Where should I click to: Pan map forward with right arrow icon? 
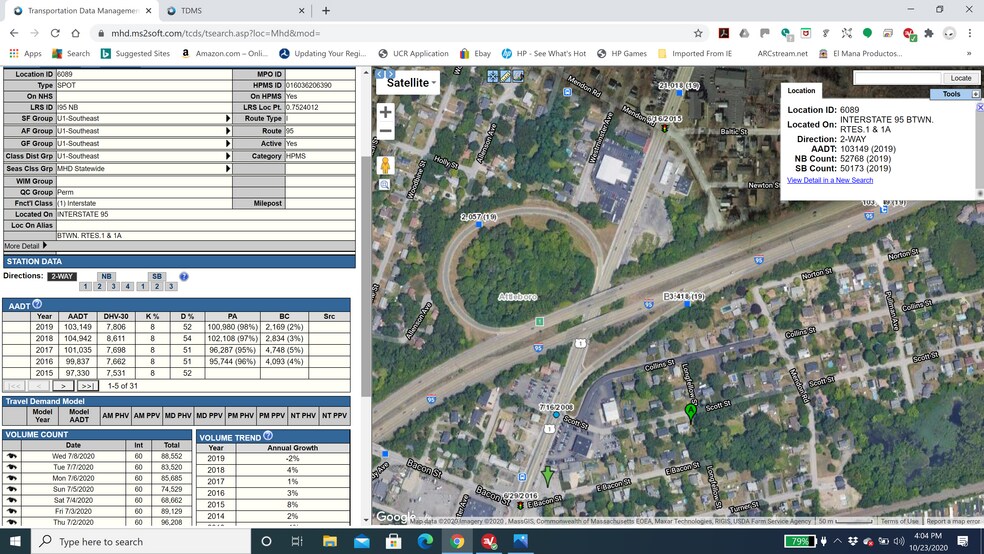[x=390, y=74]
